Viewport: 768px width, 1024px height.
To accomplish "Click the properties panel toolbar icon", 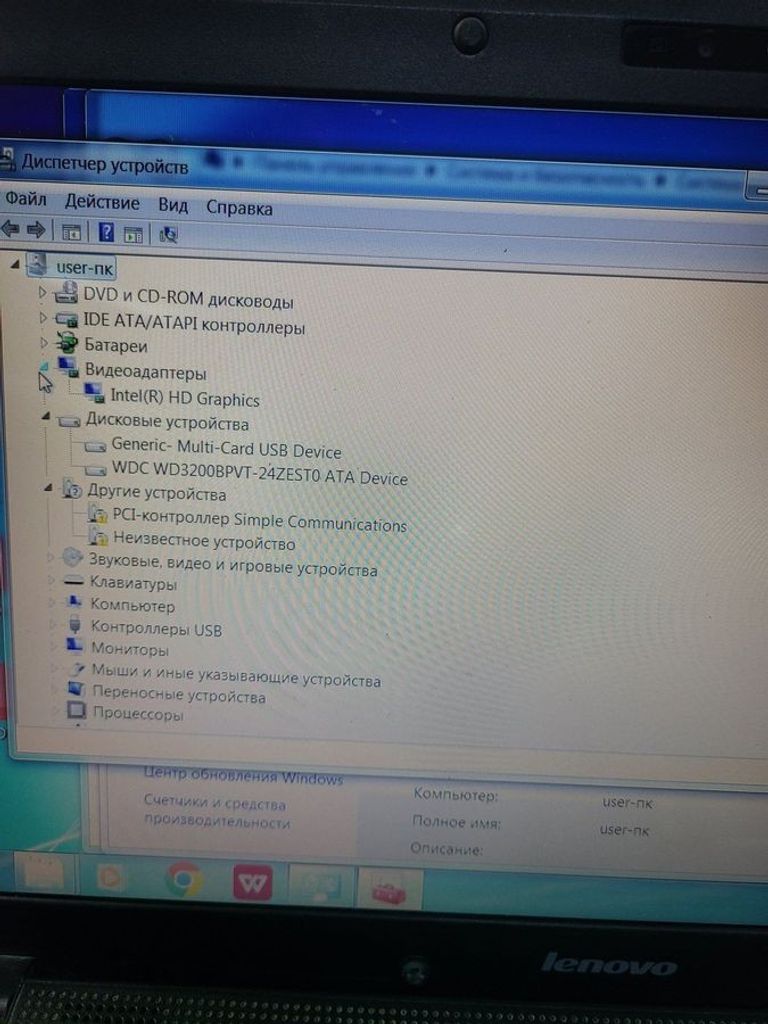I will click(x=133, y=234).
